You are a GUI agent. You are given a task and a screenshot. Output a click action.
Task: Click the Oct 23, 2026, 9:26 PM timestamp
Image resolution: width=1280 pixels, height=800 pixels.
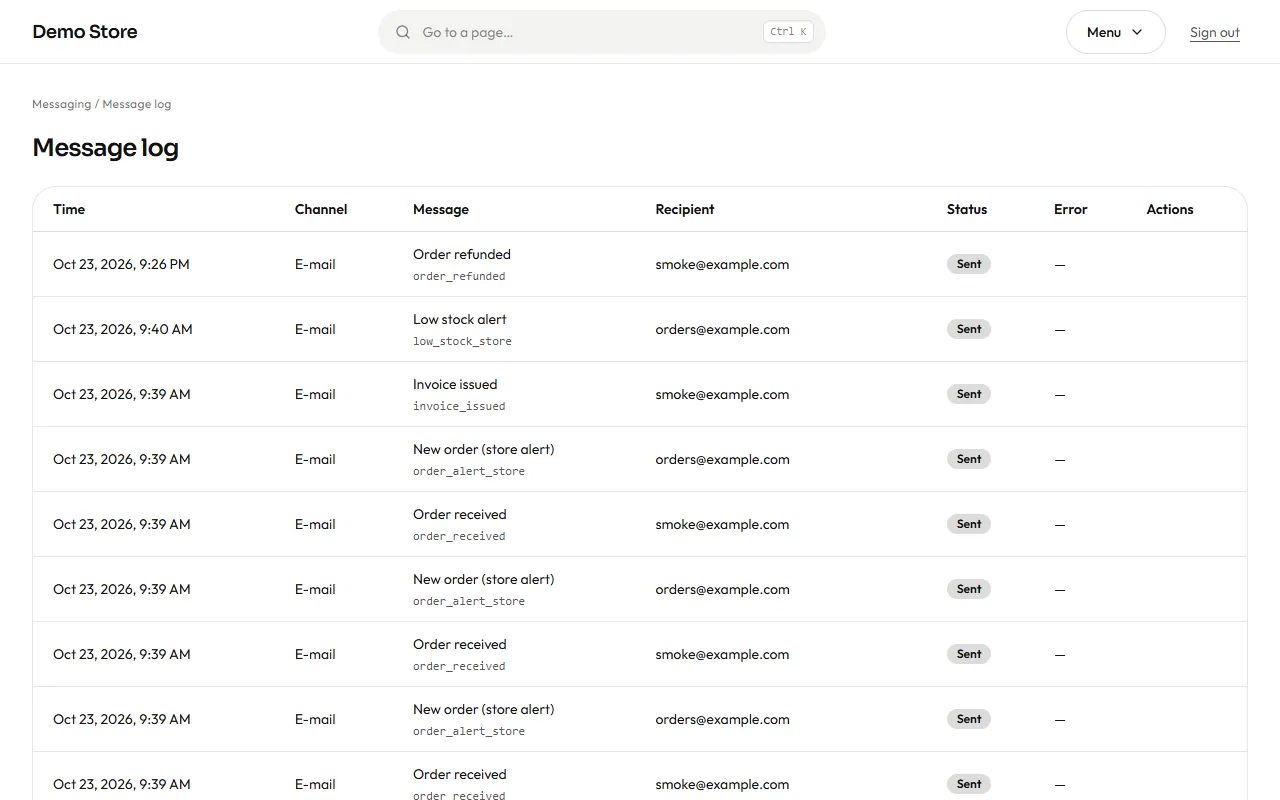point(121,264)
